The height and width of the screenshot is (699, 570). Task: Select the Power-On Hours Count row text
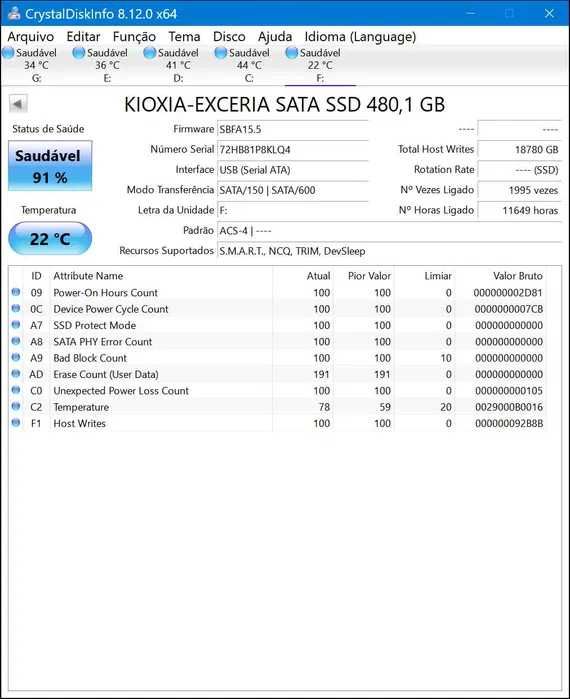(105, 293)
